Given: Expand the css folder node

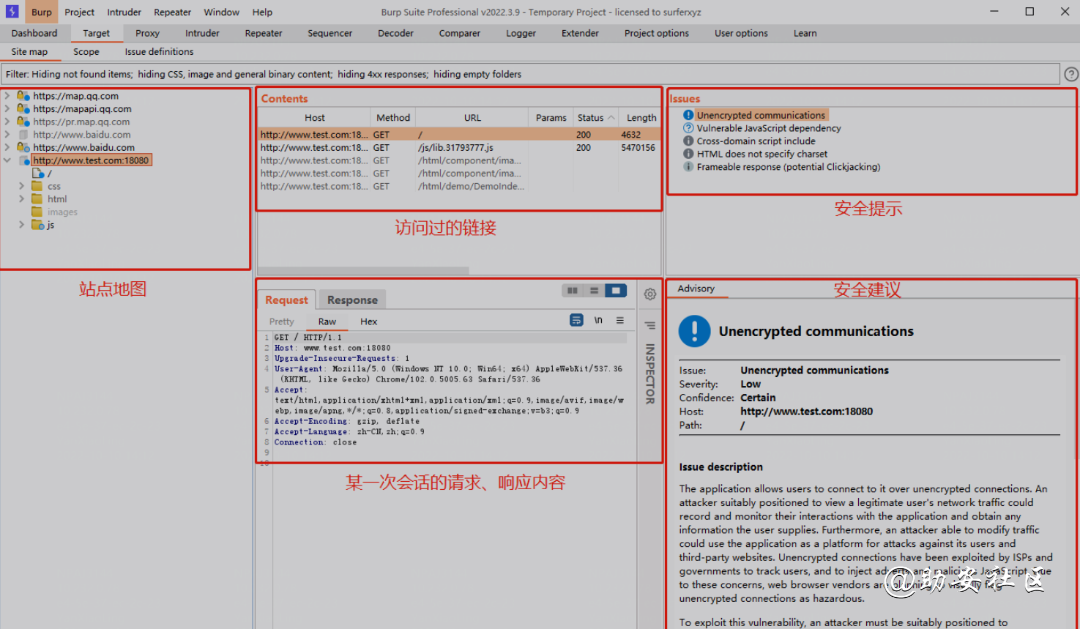Looking at the screenshot, I should coord(21,186).
